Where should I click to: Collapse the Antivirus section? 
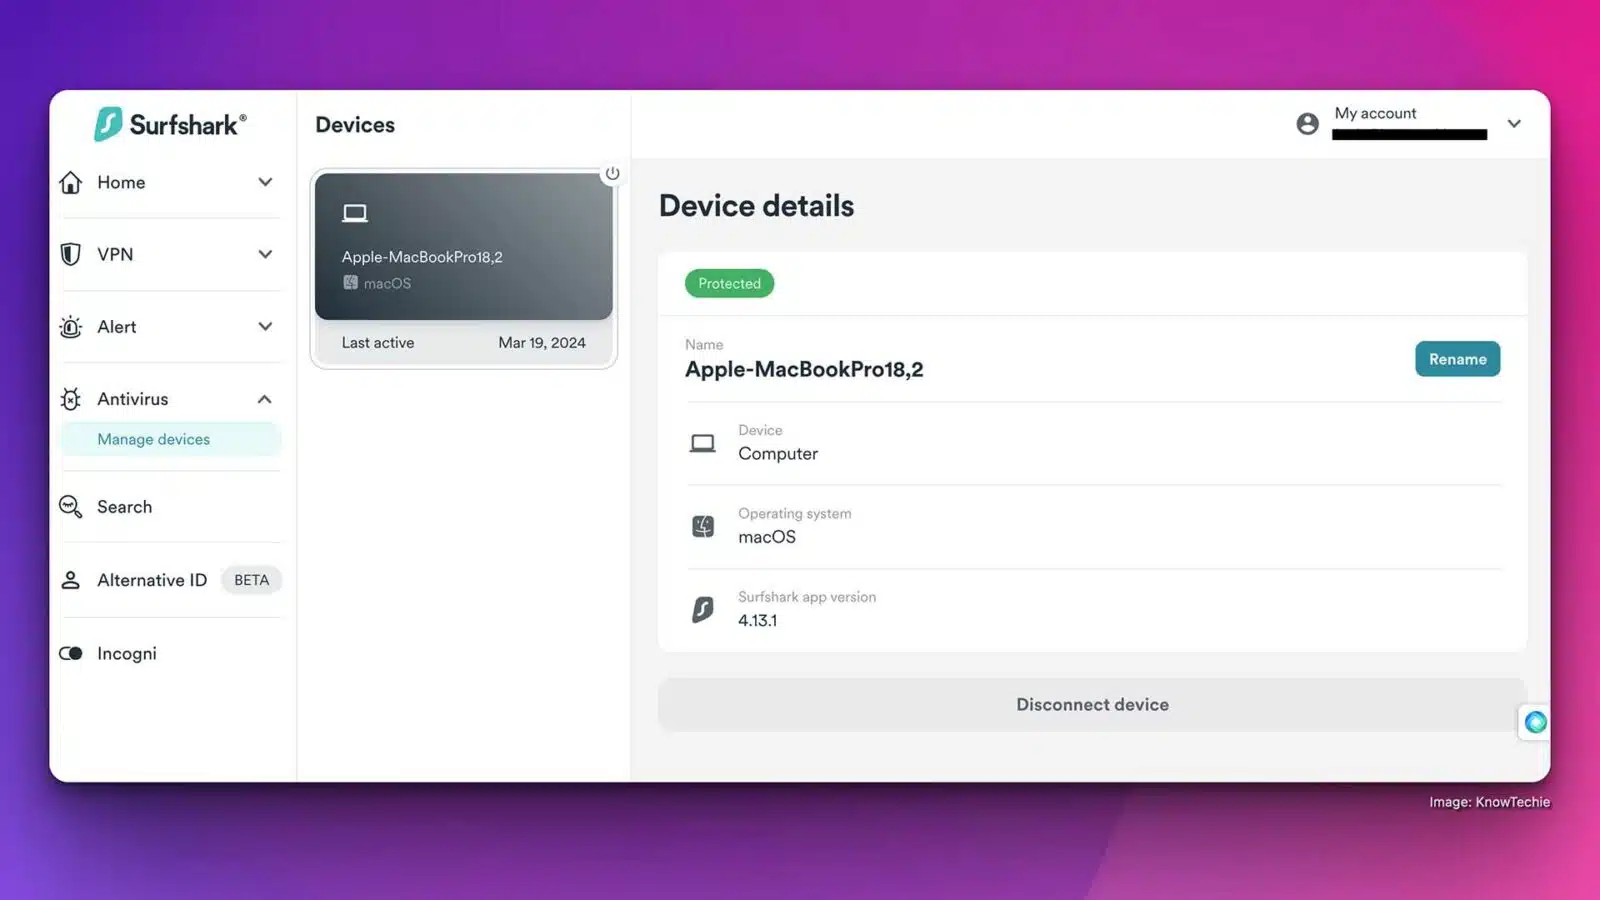(x=265, y=399)
